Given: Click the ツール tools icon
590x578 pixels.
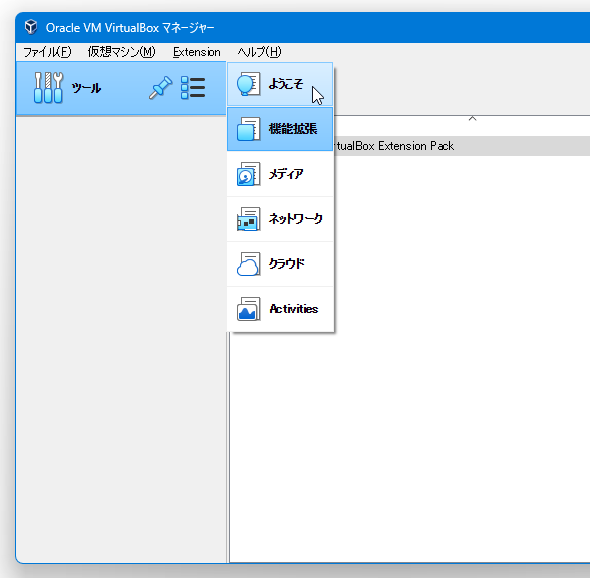Looking at the screenshot, I should click(48, 88).
